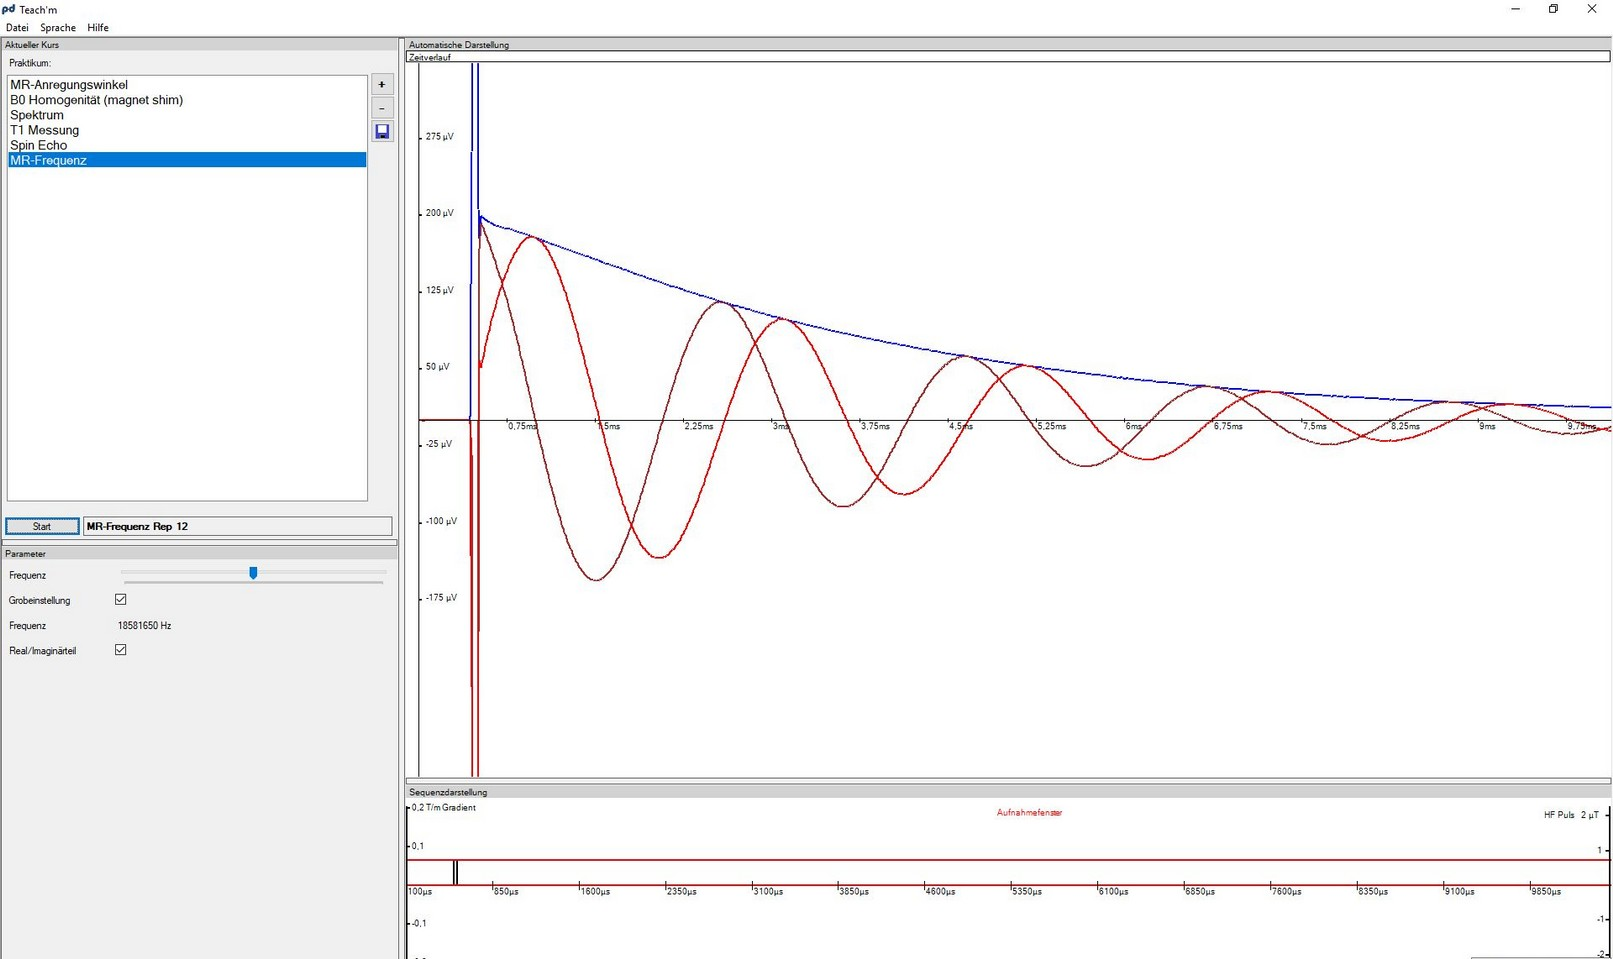Image resolution: width=1613 pixels, height=959 pixels.
Task: Save the list with the floppy disk icon
Action: (x=382, y=131)
